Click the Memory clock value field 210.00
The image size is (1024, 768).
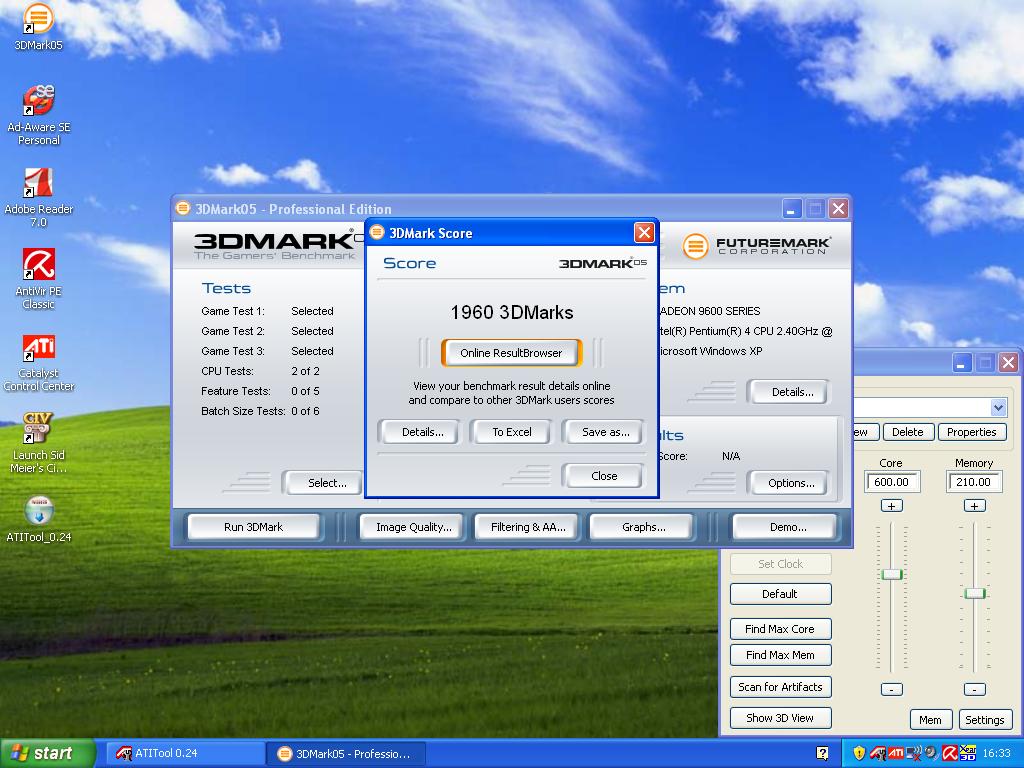click(x=974, y=482)
